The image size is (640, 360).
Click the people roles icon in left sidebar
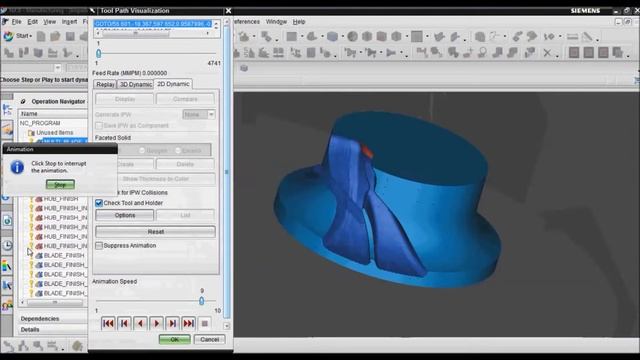coord(7,305)
